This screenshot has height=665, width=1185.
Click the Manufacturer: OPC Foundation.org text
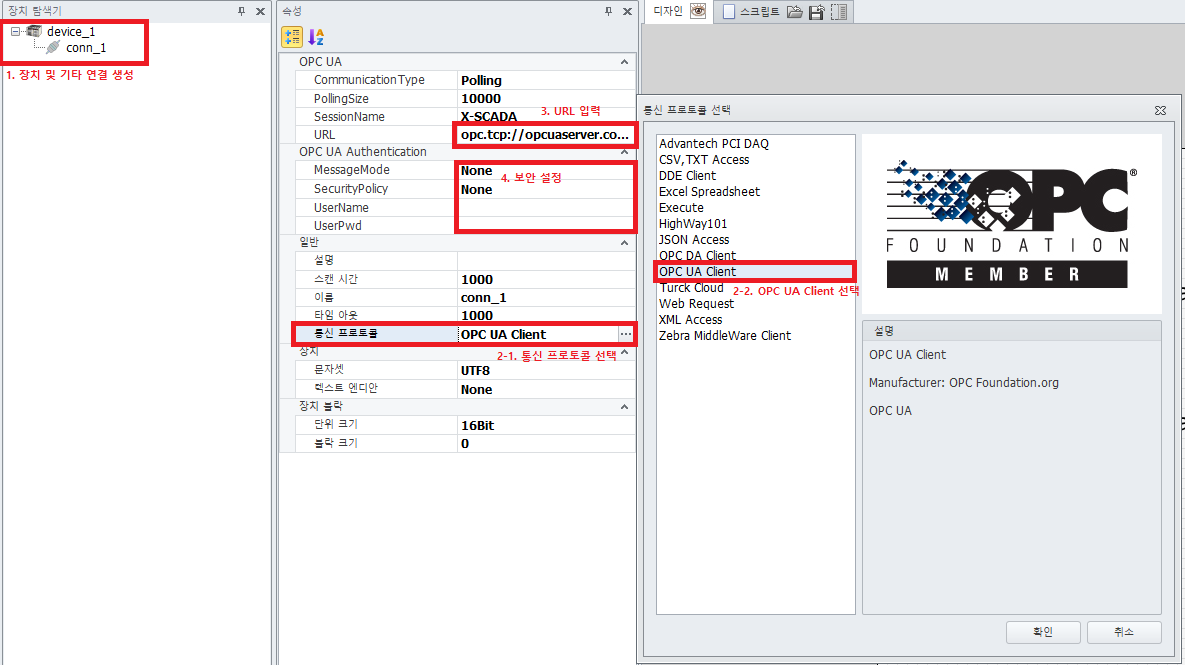pyautogui.click(x=964, y=382)
